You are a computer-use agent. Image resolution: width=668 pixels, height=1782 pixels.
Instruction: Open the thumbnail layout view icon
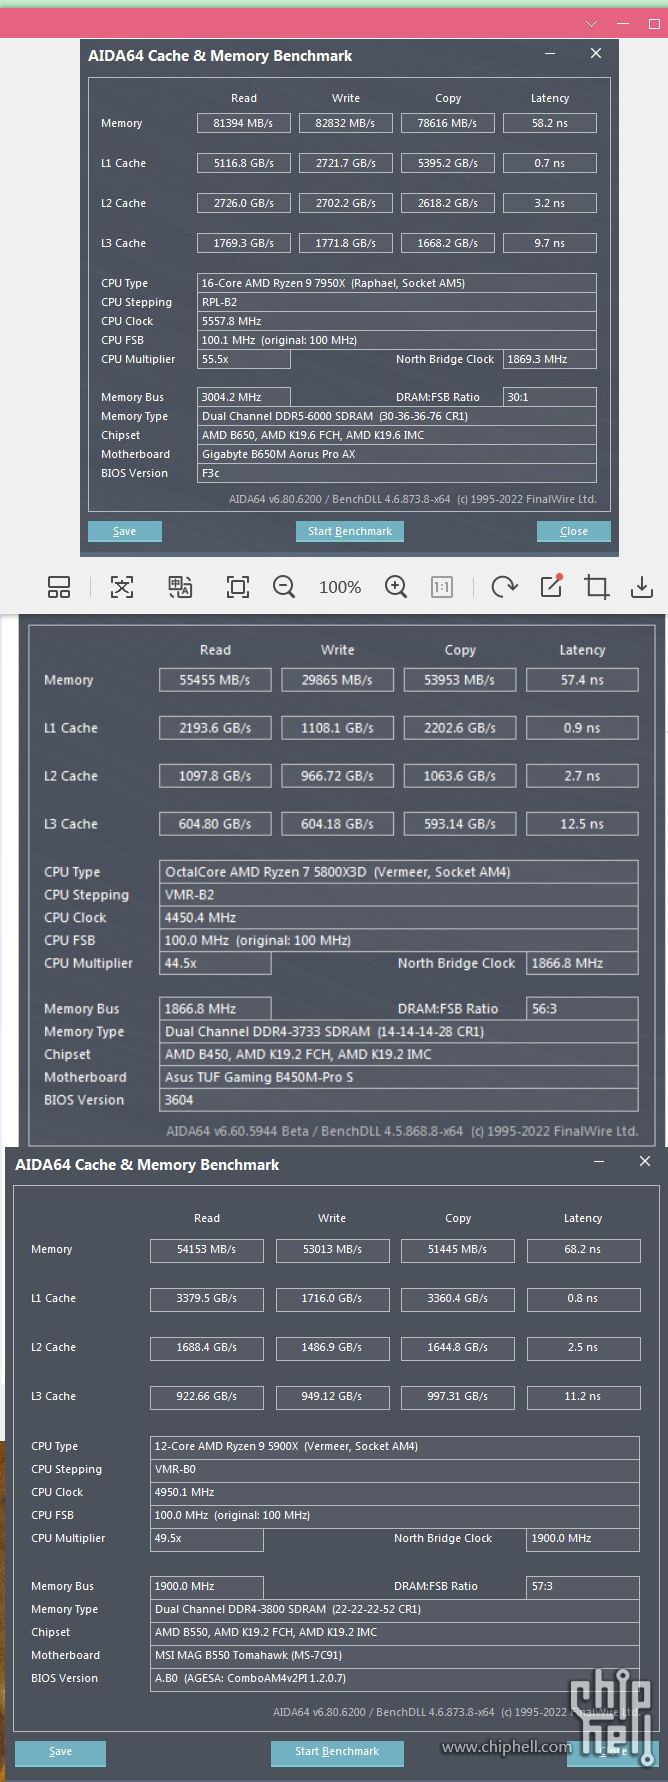click(60, 587)
